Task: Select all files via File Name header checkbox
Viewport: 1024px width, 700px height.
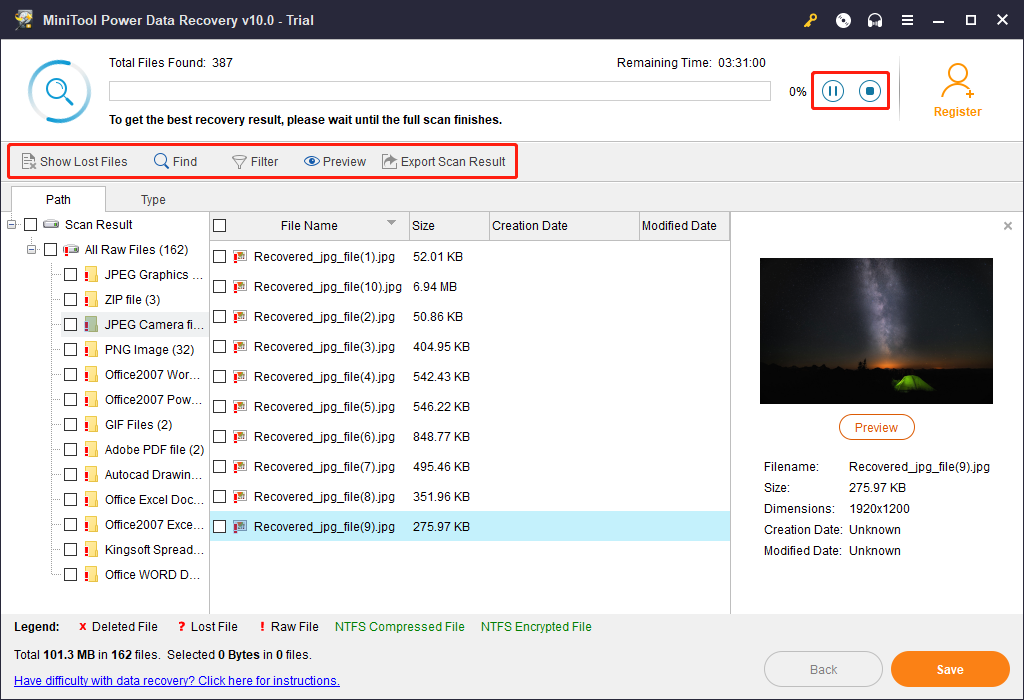Action: tap(220, 226)
